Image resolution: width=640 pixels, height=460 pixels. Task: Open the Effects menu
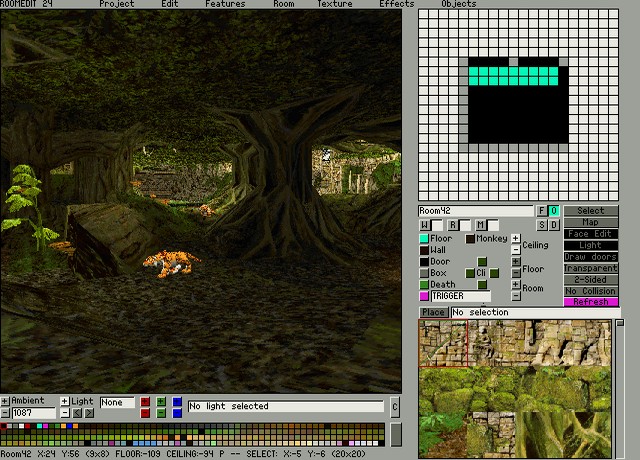coord(396,4)
